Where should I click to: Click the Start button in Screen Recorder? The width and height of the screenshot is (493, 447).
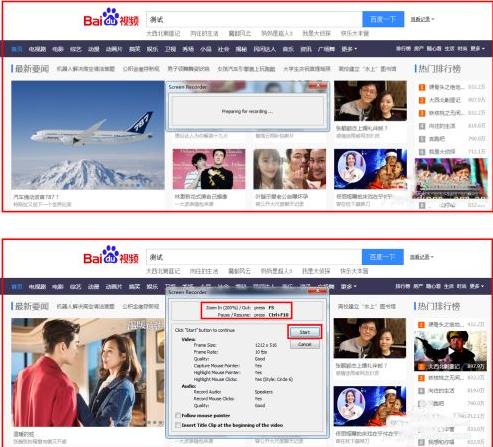pyautogui.click(x=305, y=332)
